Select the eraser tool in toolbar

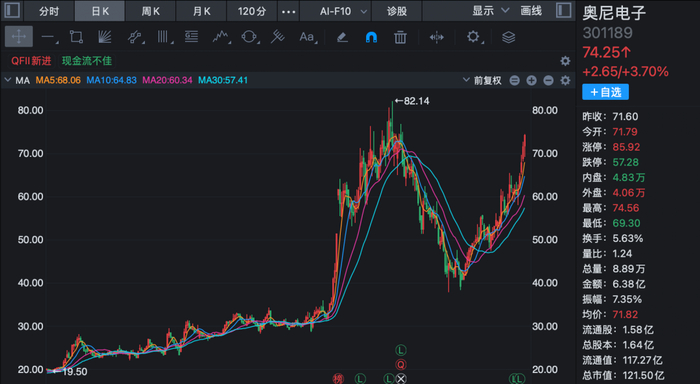point(342,37)
